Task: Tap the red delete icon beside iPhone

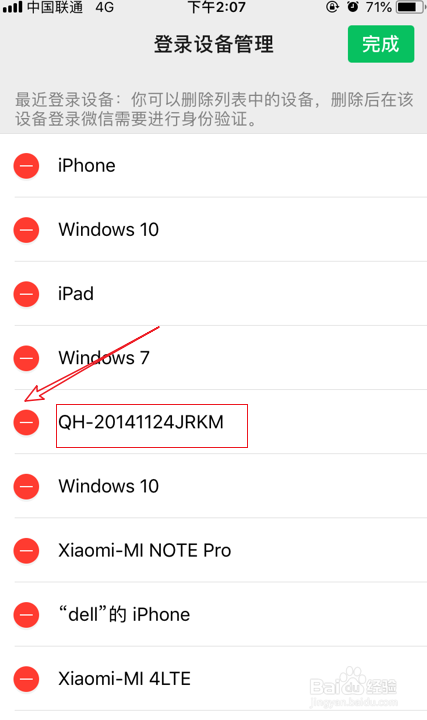Action: point(26,166)
